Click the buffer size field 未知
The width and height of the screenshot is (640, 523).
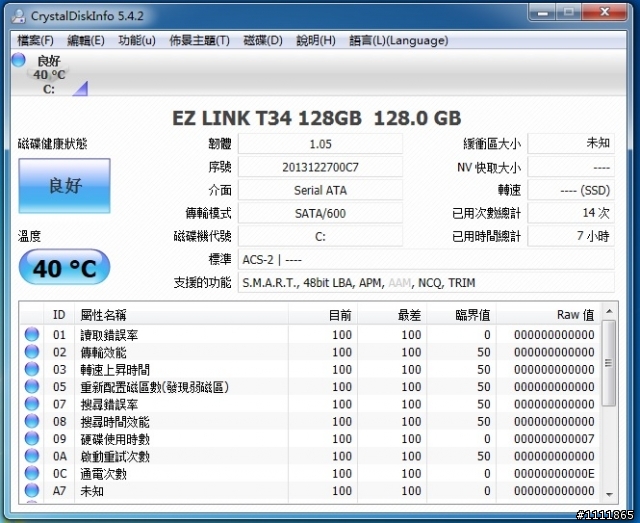571,144
